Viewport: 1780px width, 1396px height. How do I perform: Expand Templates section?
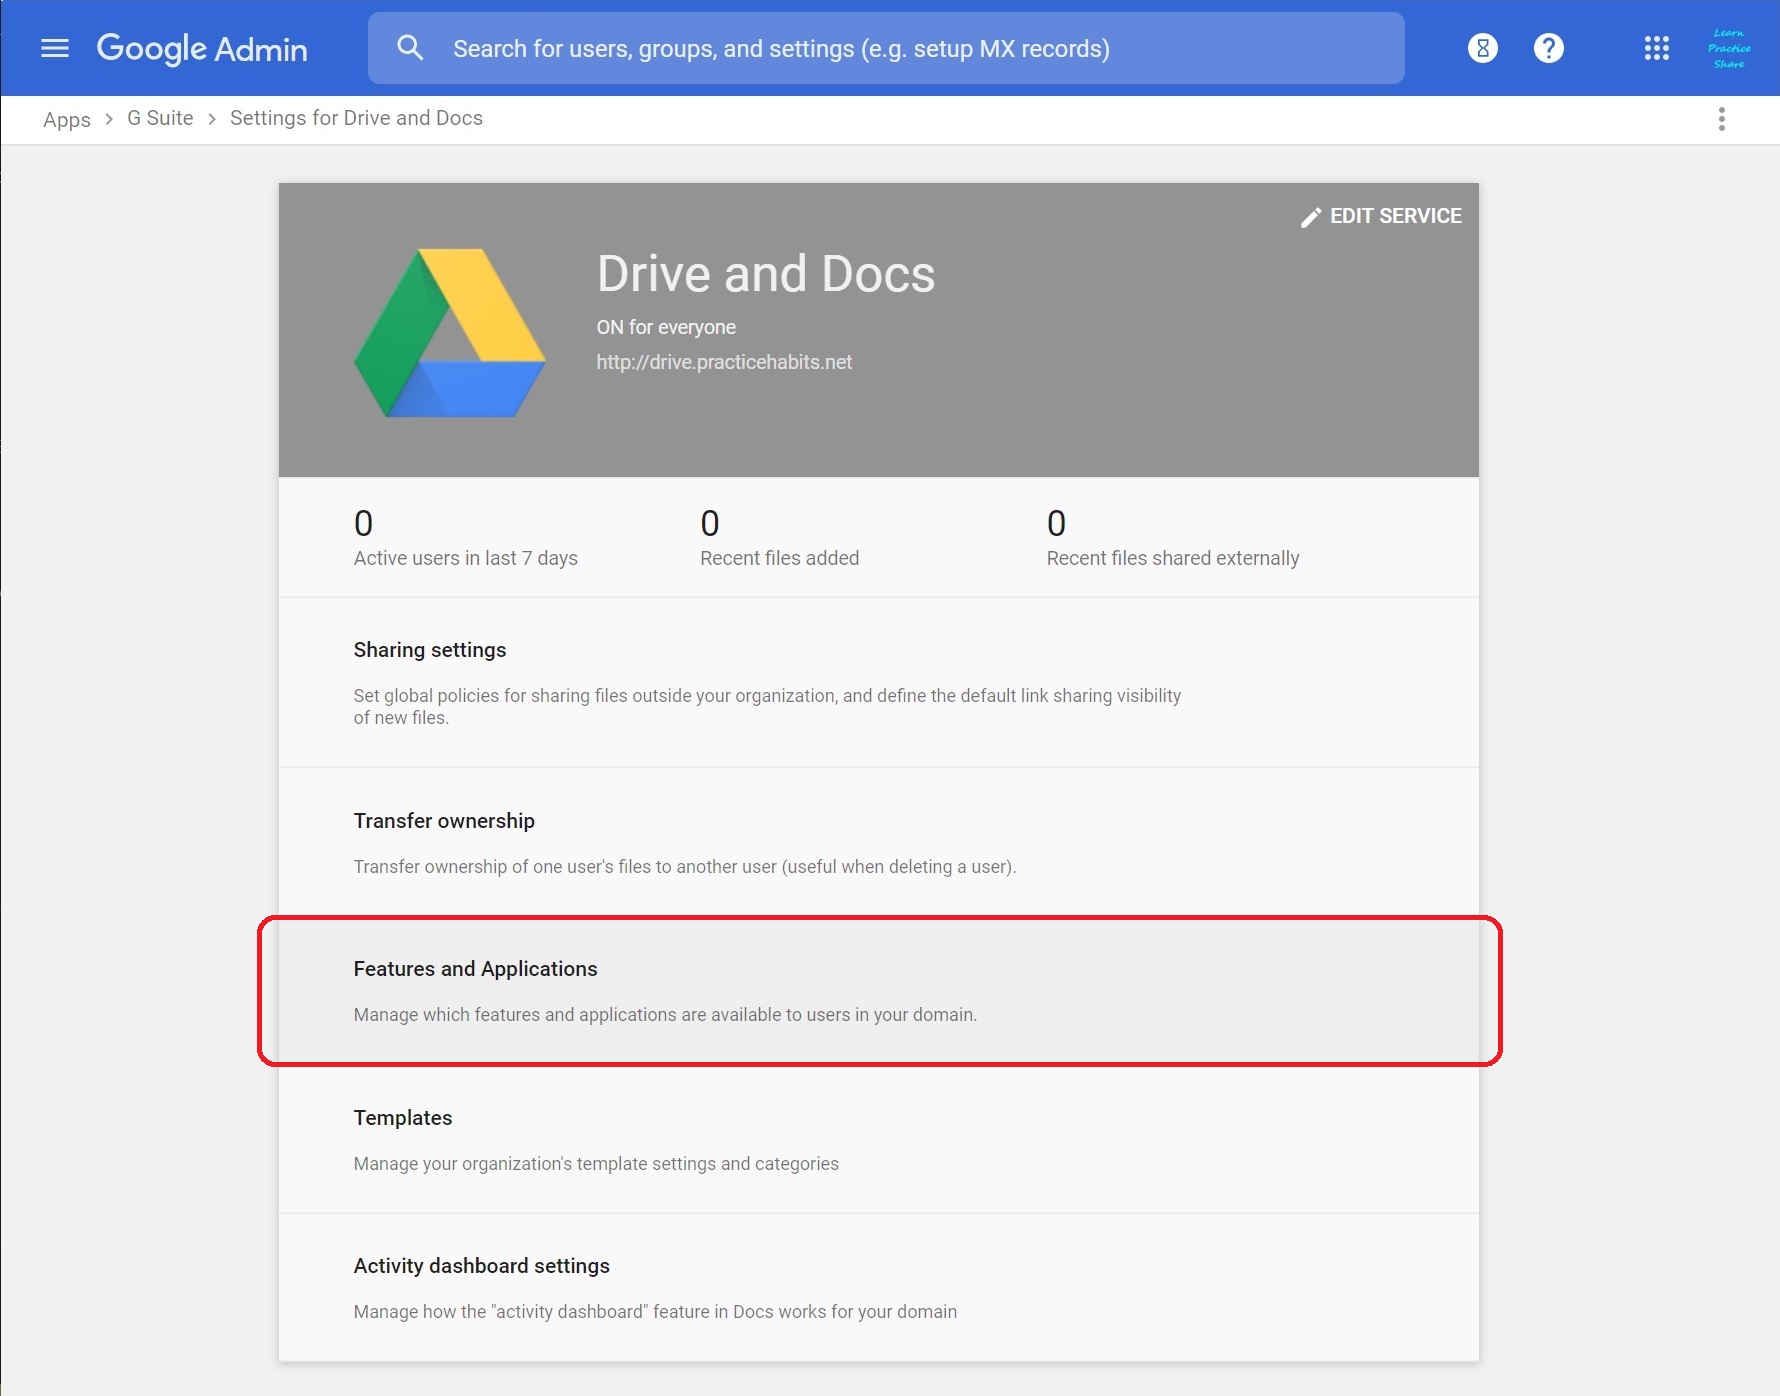click(879, 1139)
